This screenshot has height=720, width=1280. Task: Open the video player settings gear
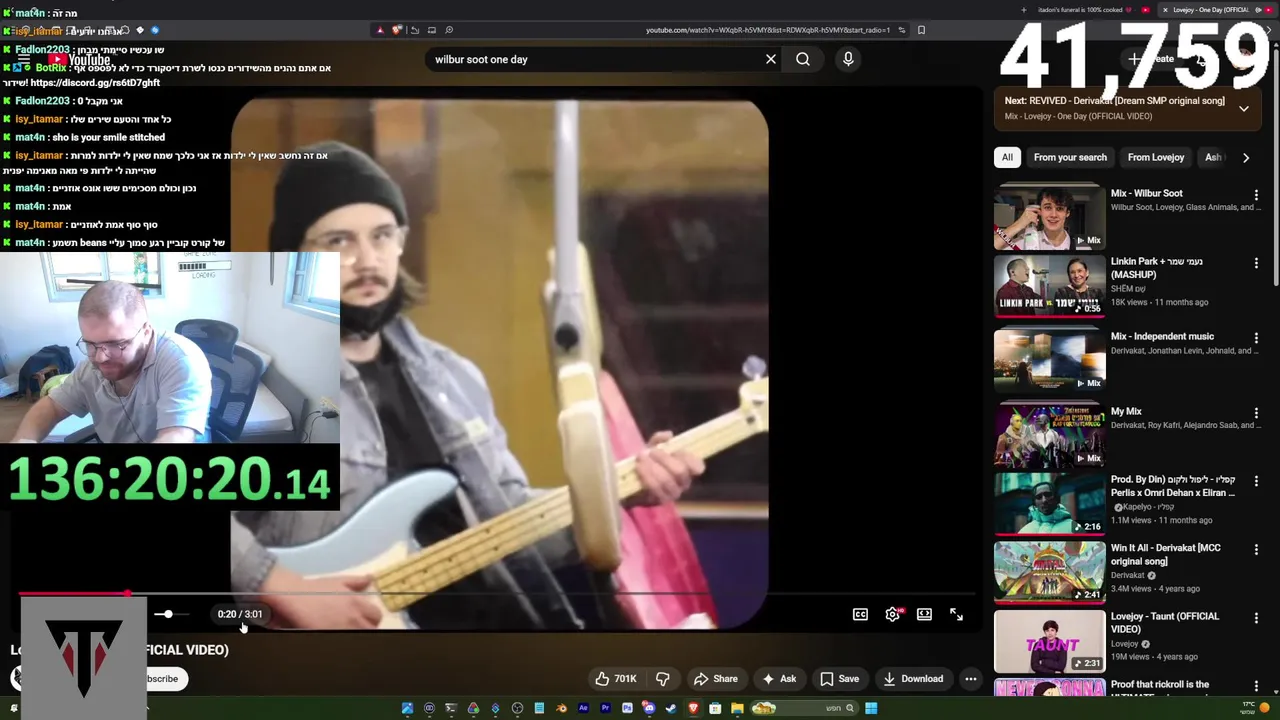(x=893, y=614)
